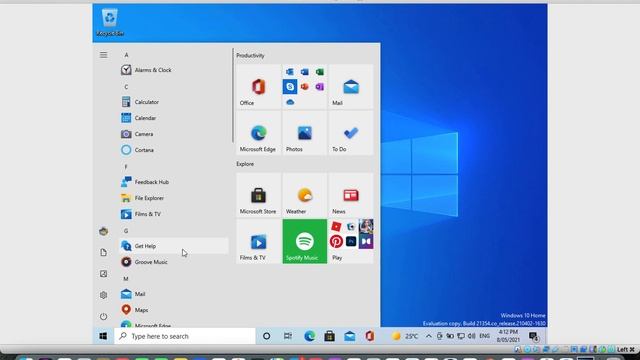
Task: Open Task View on the taskbar
Action: tap(288, 336)
